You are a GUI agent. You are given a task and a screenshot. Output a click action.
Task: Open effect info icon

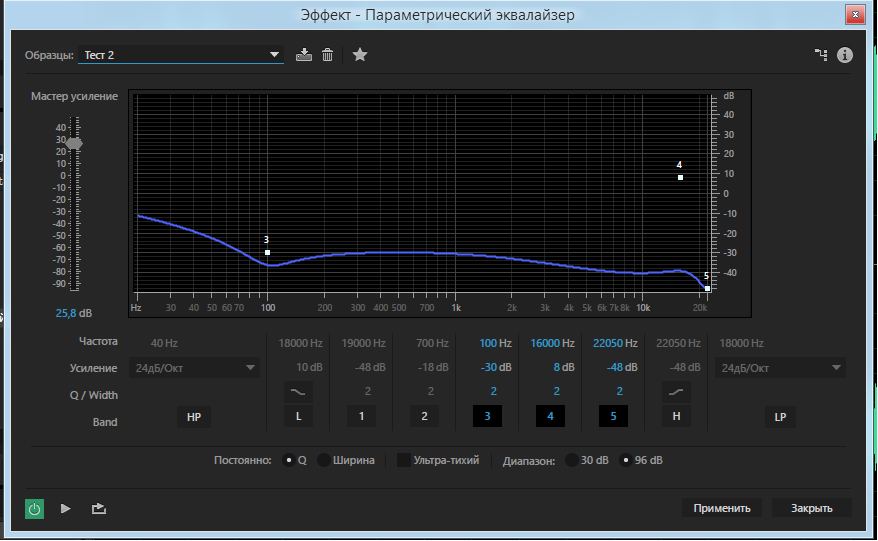point(845,55)
